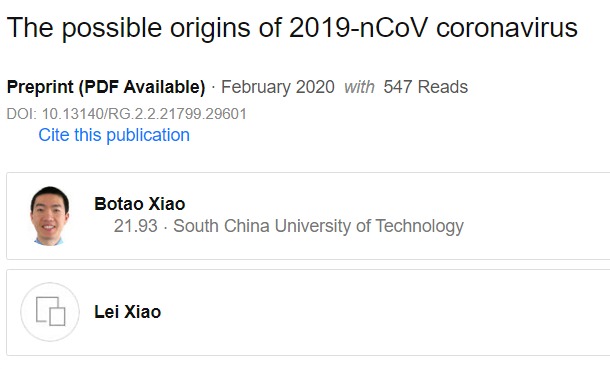Click the word coronavirus in the title
This screenshot has height=369, width=610.
pos(507,28)
